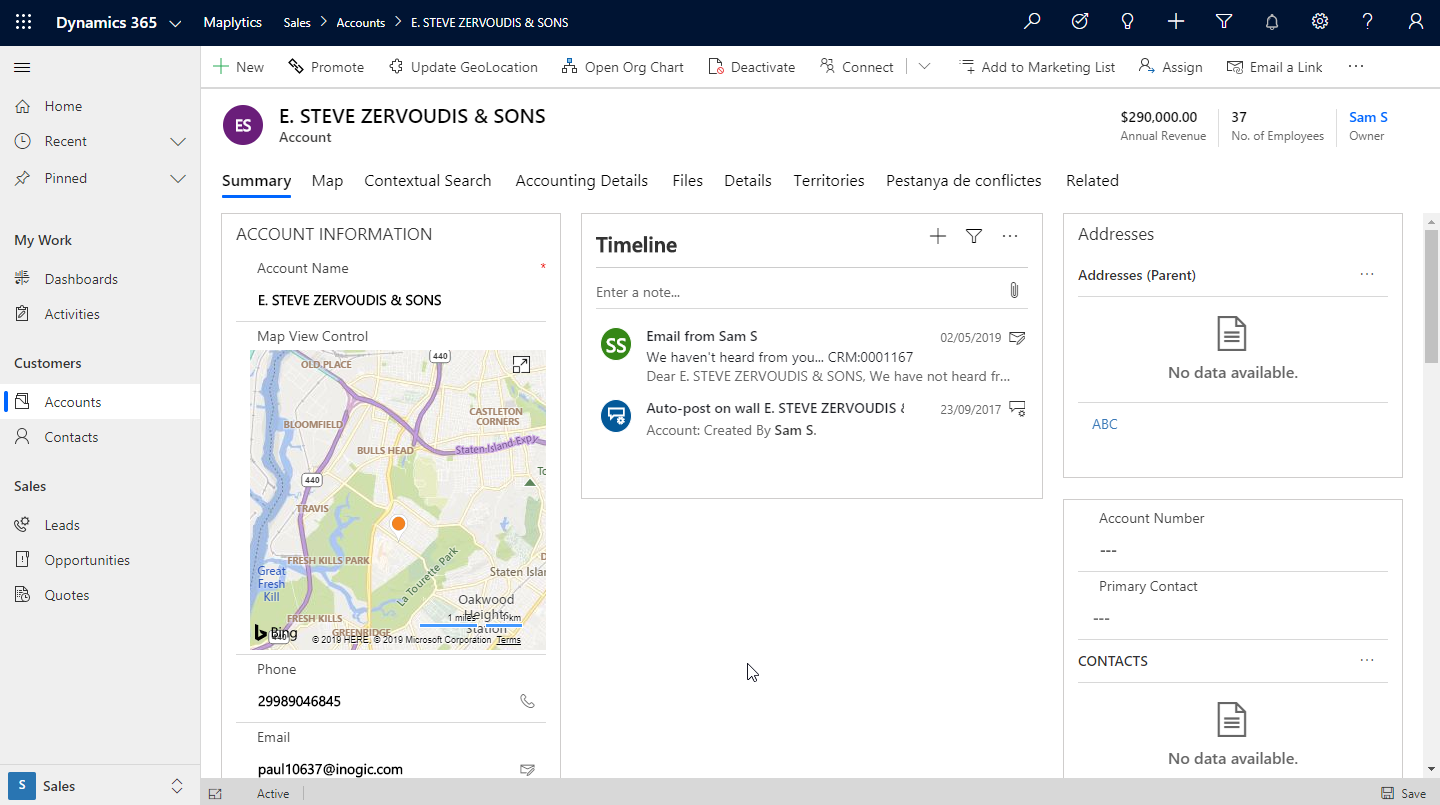The image size is (1440, 805).
Task: Click the Sales breadcrumb link
Action: click(x=296, y=22)
